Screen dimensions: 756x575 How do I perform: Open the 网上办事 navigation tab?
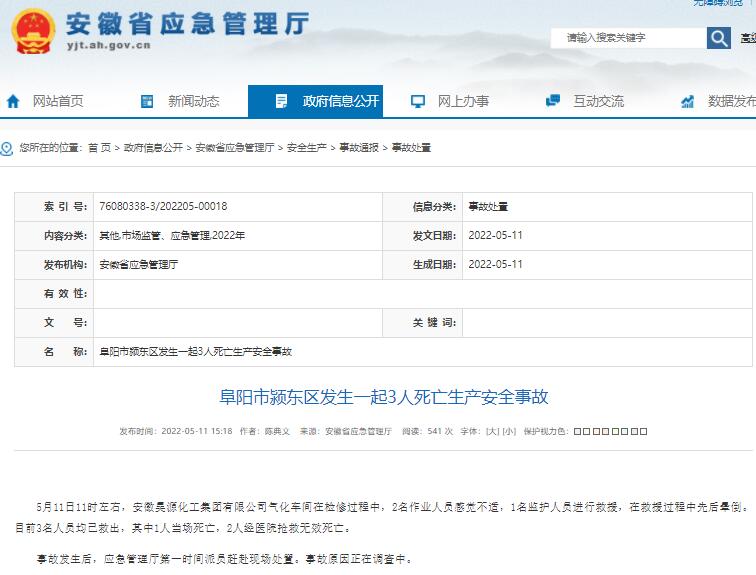tap(463, 101)
